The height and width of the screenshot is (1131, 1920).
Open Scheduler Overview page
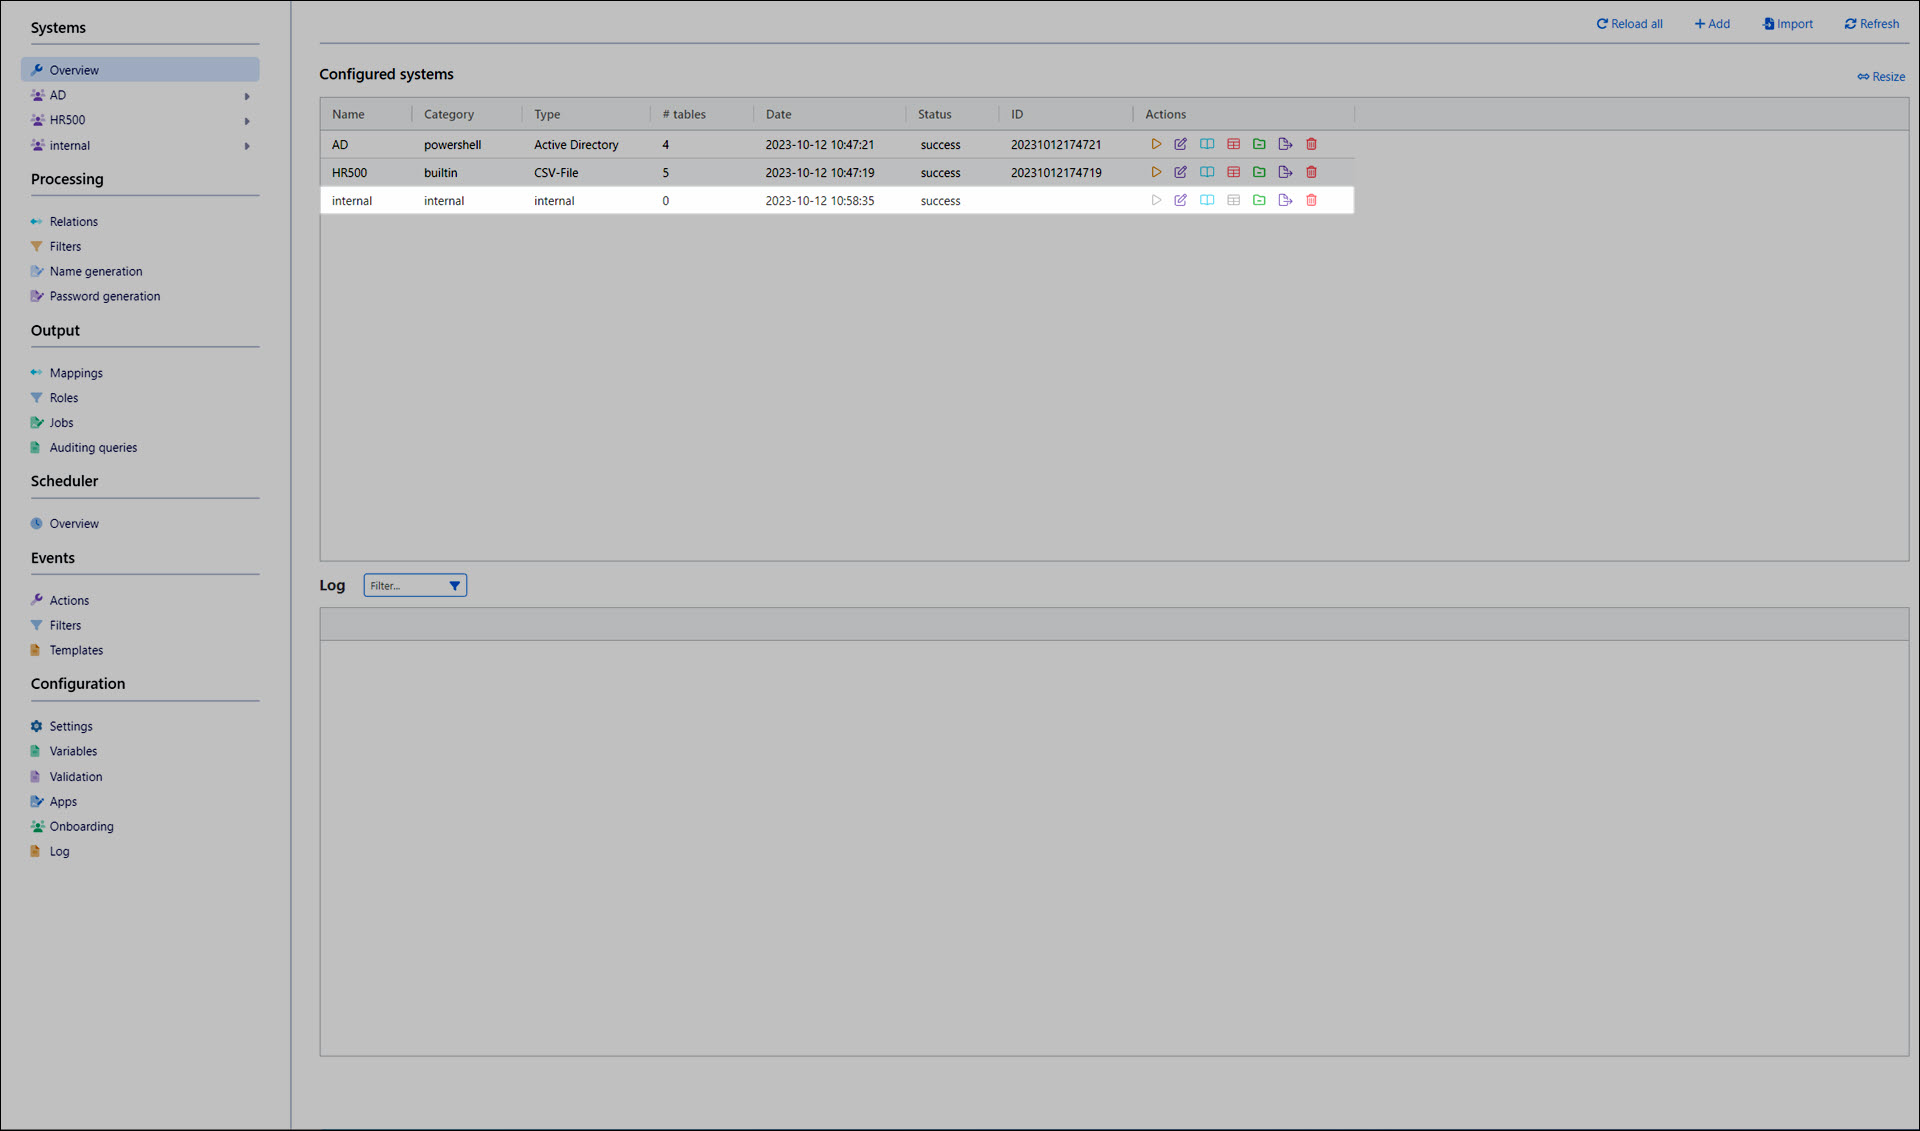[x=74, y=524]
